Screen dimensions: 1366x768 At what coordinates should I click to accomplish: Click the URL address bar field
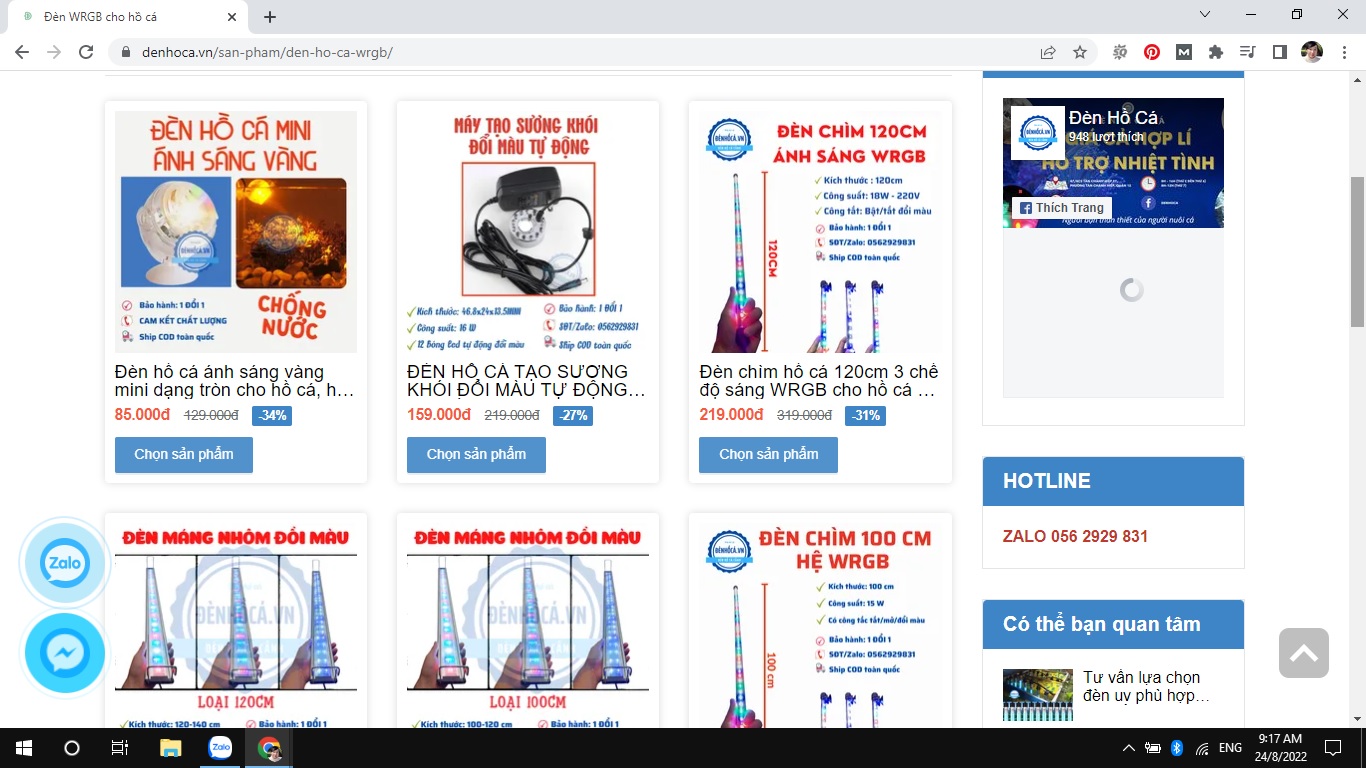pos(580,52)
